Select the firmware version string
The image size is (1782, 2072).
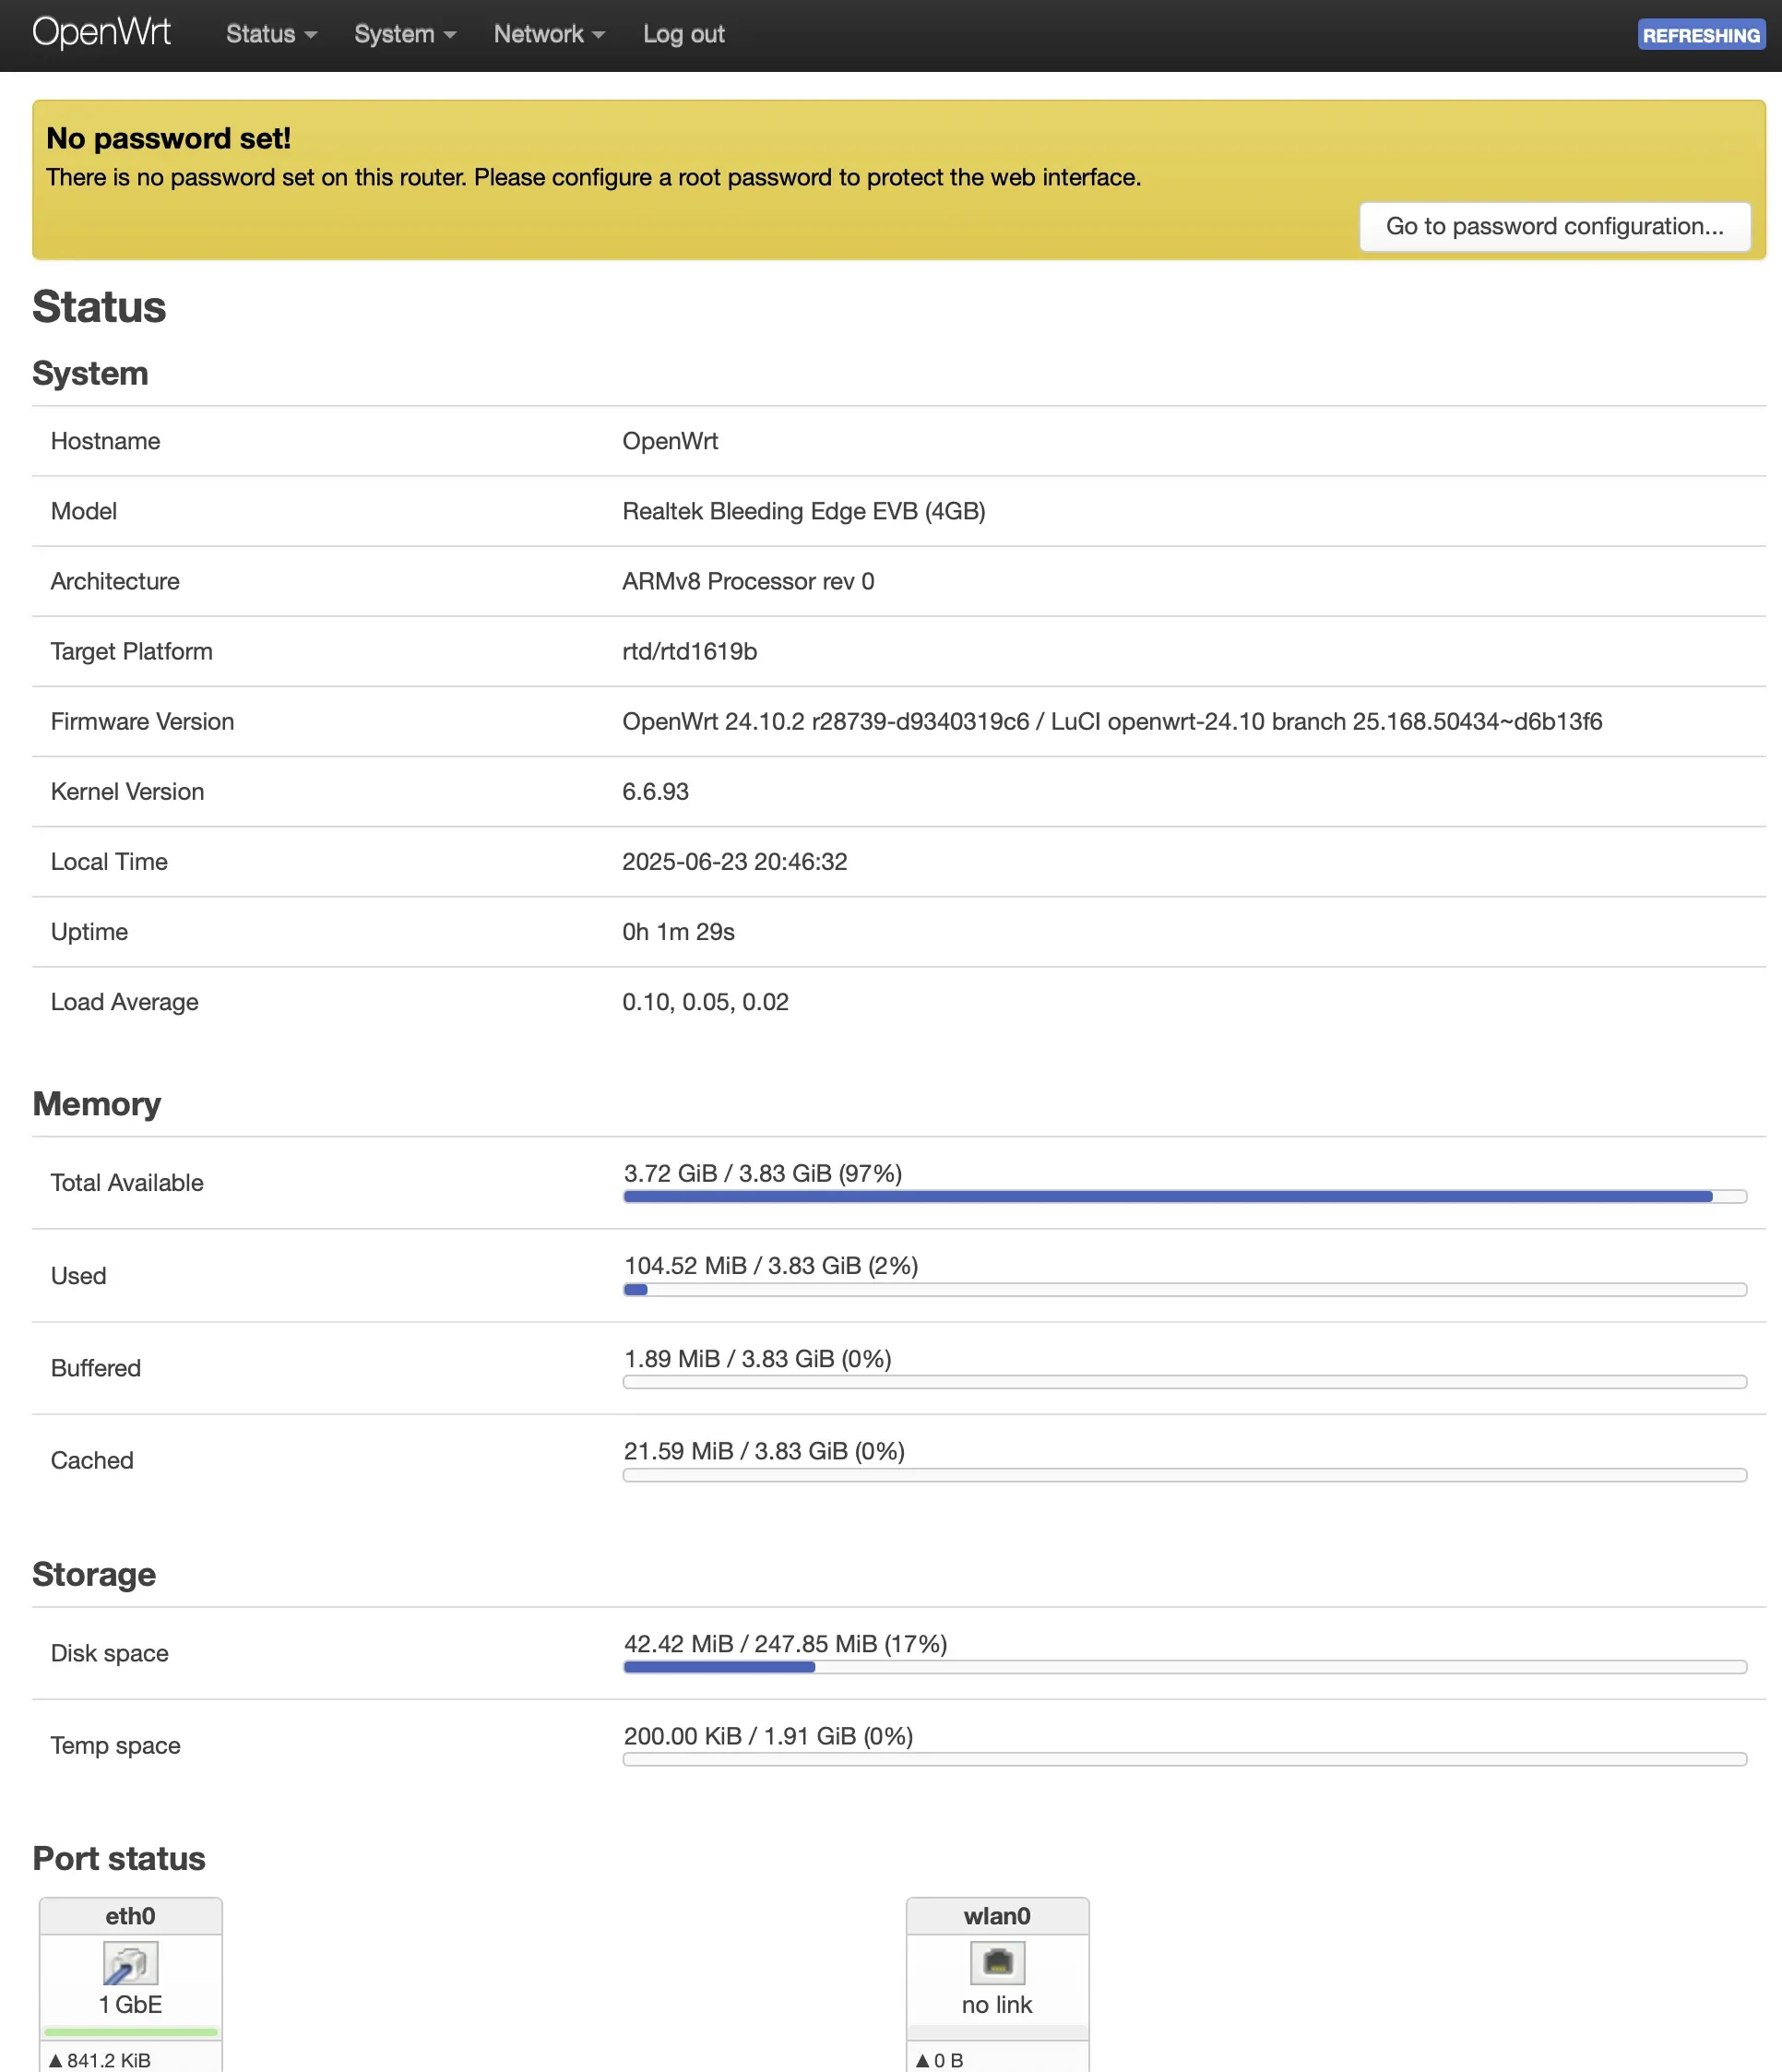coord(1112,721)
